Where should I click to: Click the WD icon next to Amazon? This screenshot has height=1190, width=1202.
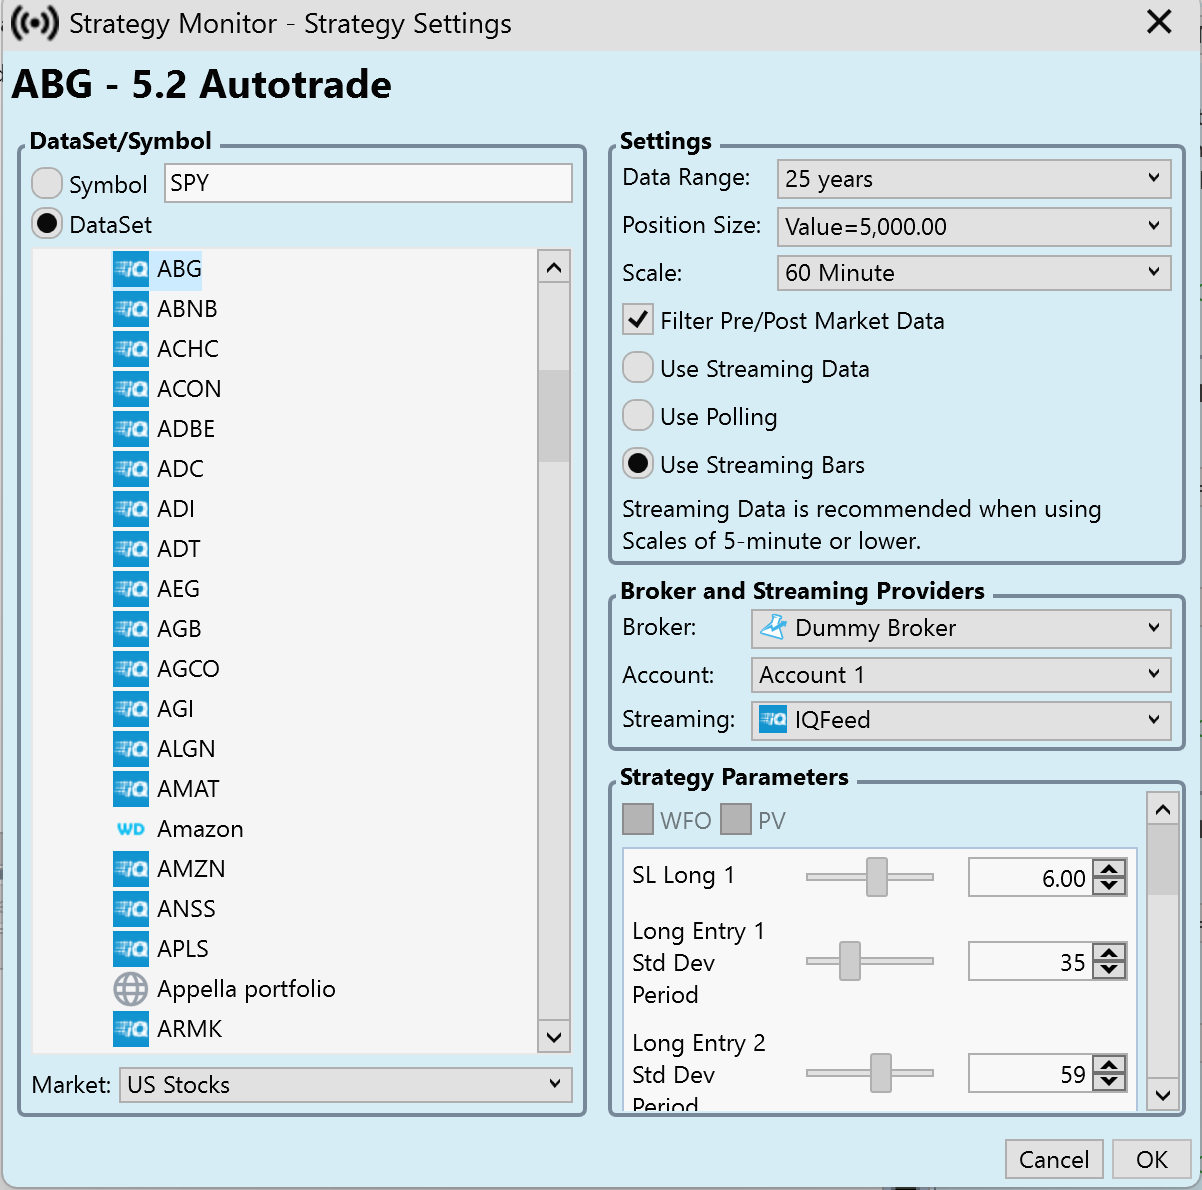[x=131, y=829]
